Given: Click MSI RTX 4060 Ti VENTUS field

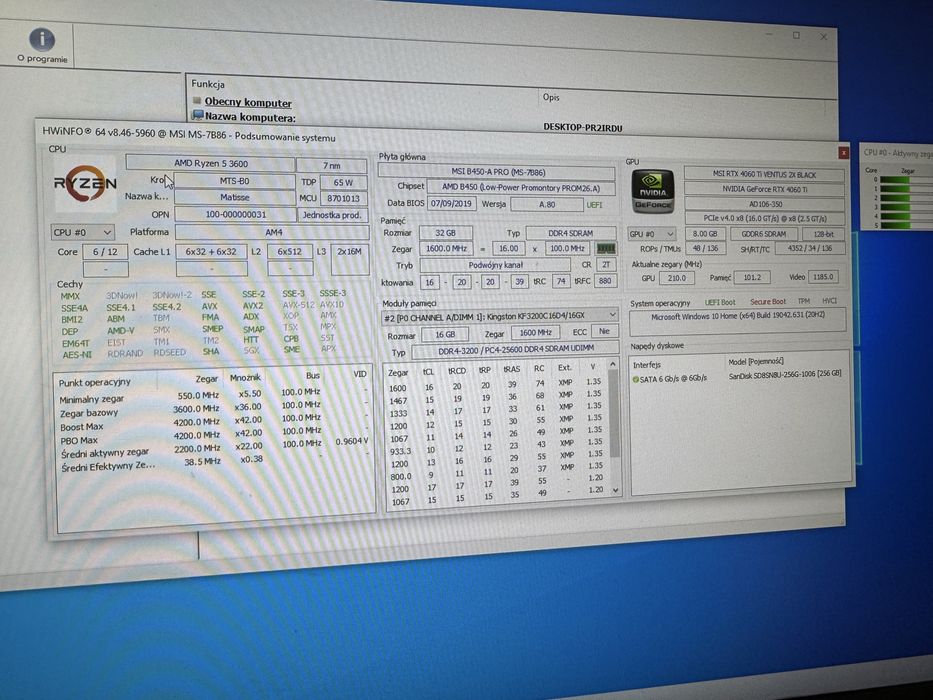Looking at the screenshot, I should (764, 174).
